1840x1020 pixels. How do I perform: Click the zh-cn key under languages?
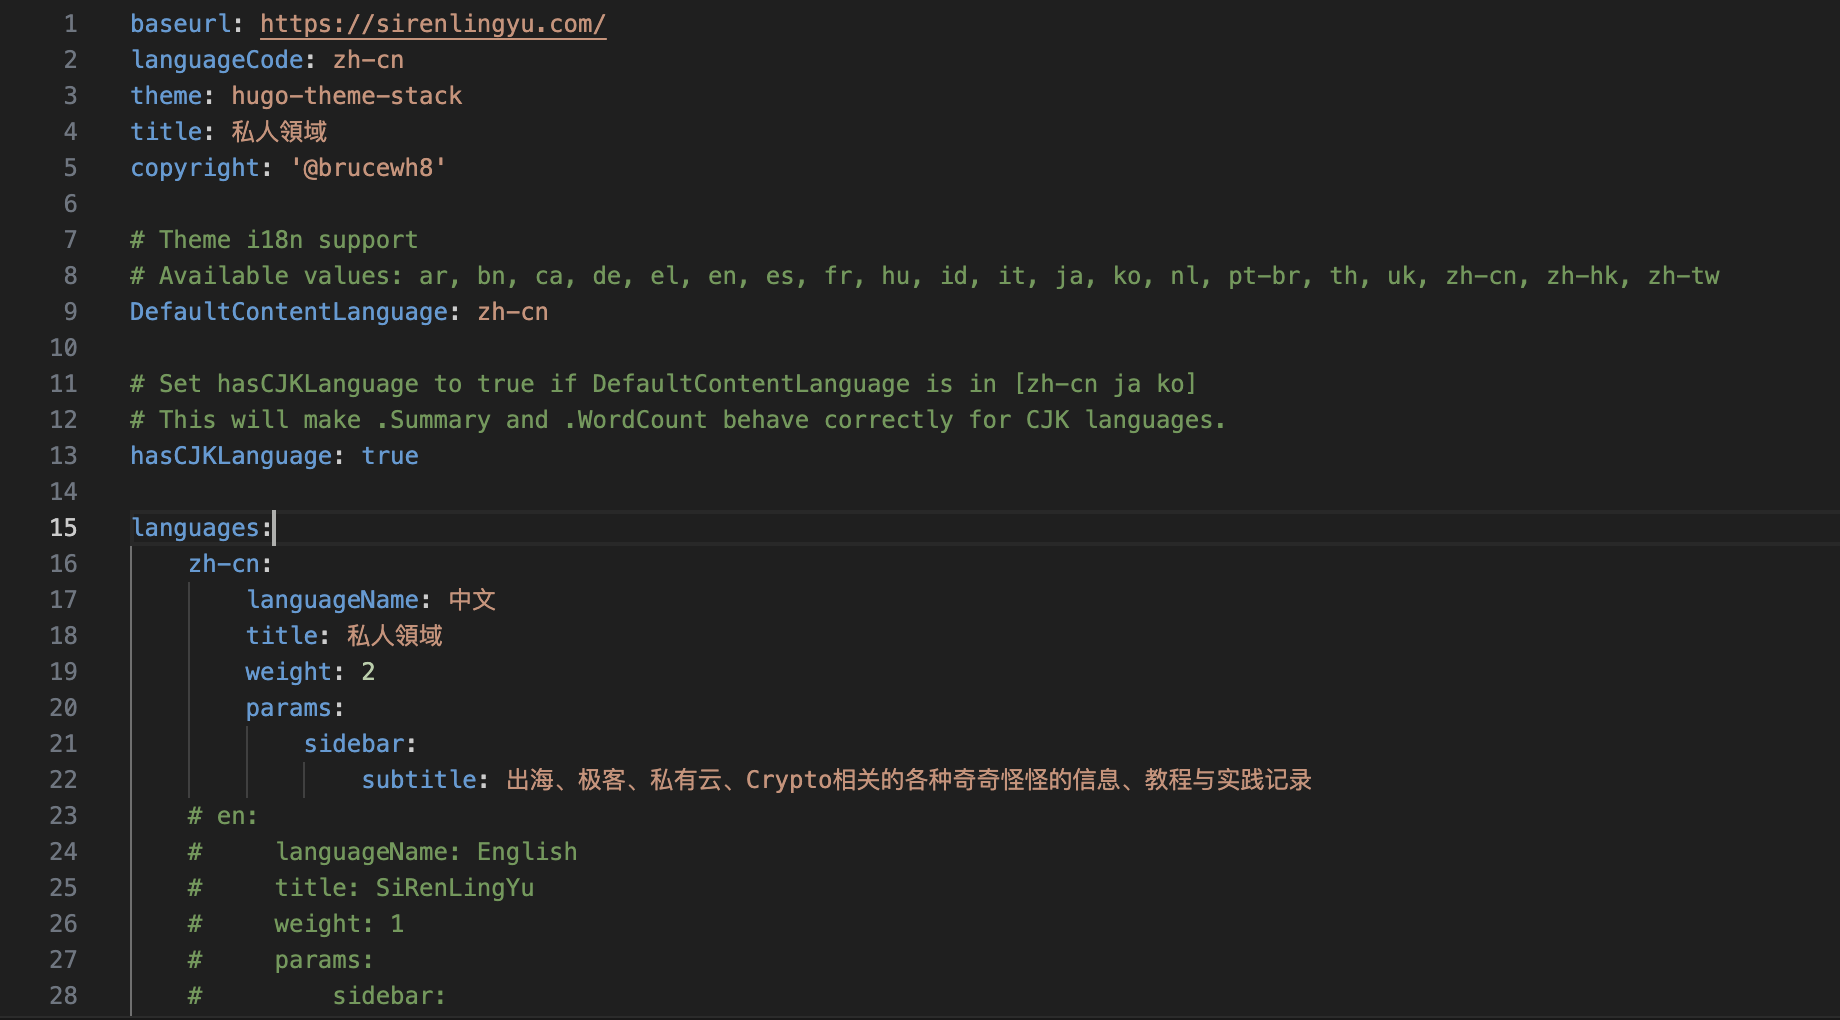[224, 564]
